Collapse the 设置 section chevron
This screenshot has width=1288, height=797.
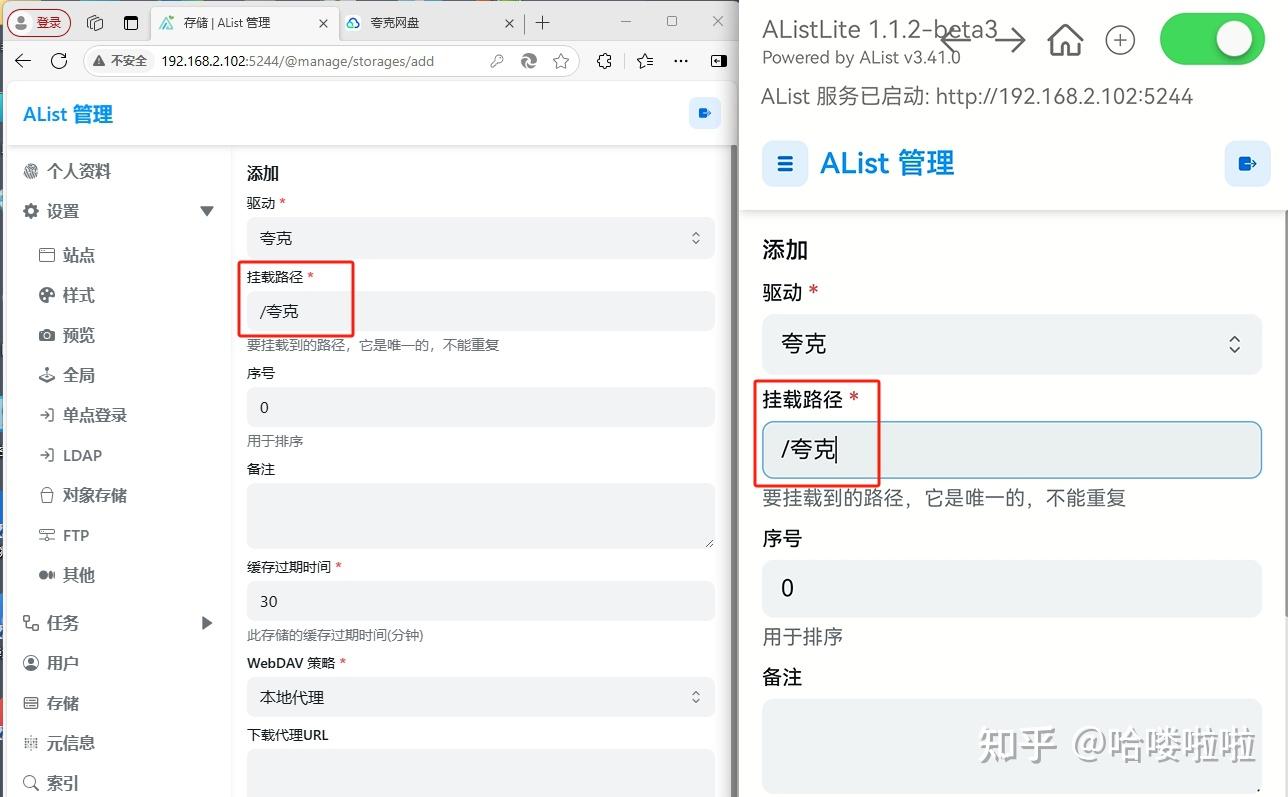coord(207,211)
